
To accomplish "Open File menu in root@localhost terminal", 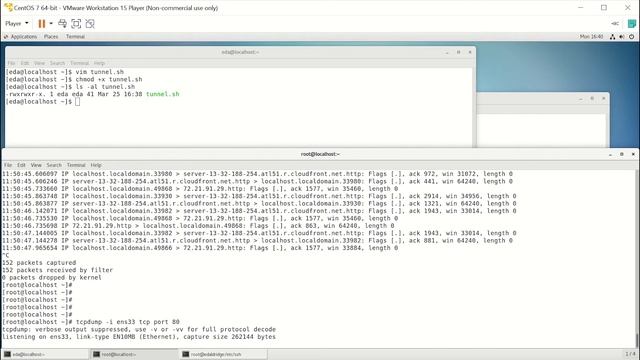I will click(8, 165).
